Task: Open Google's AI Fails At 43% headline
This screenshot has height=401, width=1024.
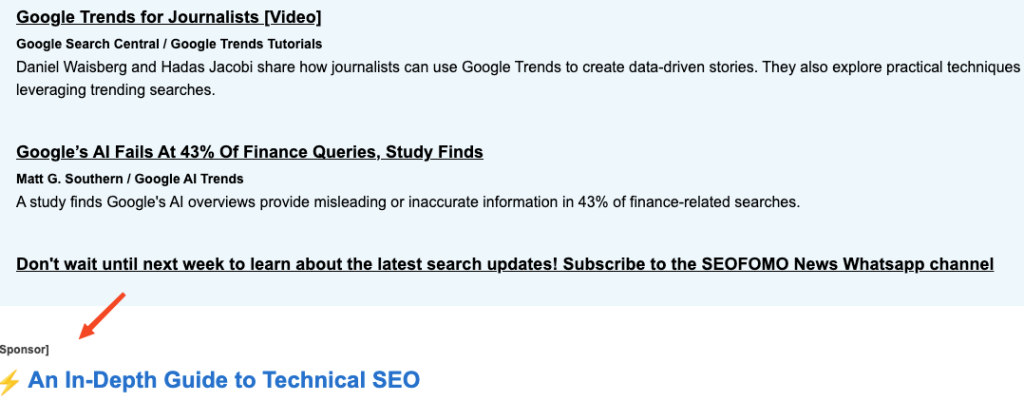Action: point(249,152)
